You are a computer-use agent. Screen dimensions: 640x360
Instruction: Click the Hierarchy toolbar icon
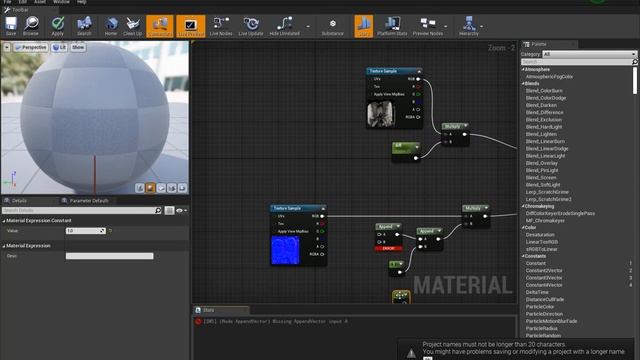click(469, 26)
